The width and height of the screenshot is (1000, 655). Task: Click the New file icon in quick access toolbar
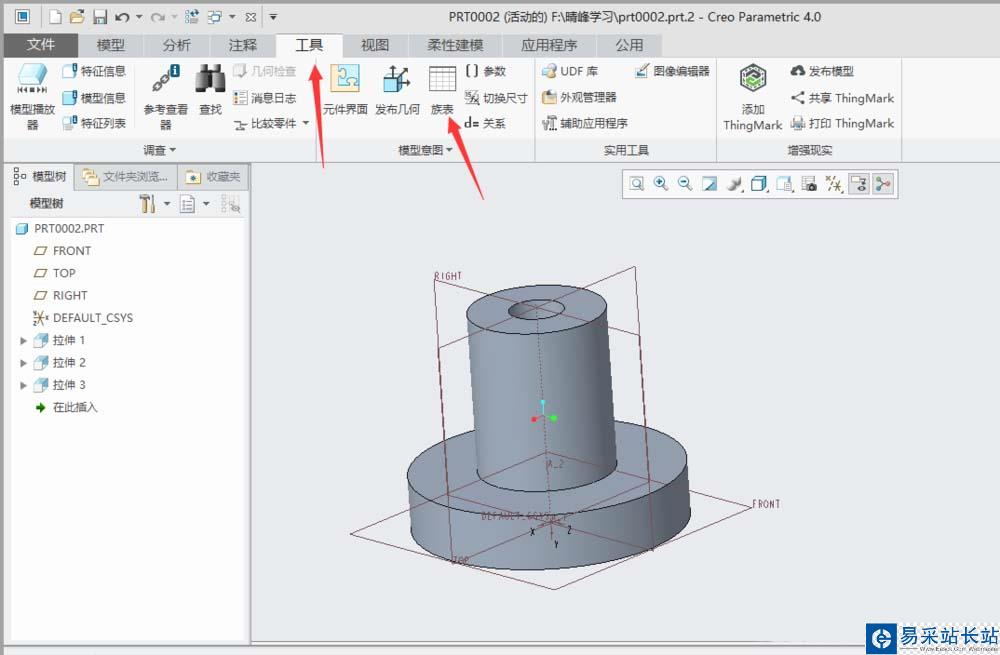coord(55,17)
